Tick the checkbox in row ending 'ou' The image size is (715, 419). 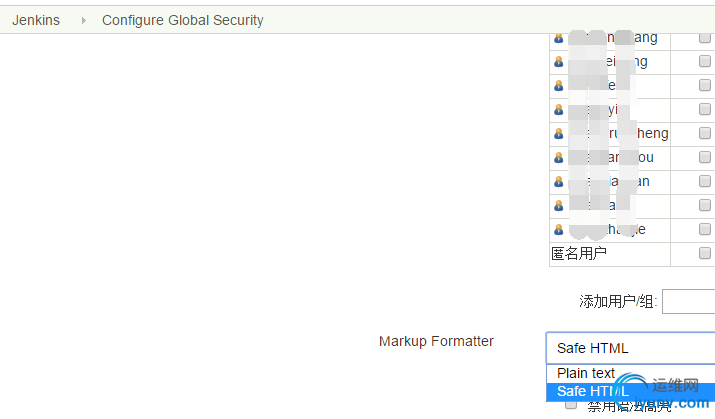(705, 157)
